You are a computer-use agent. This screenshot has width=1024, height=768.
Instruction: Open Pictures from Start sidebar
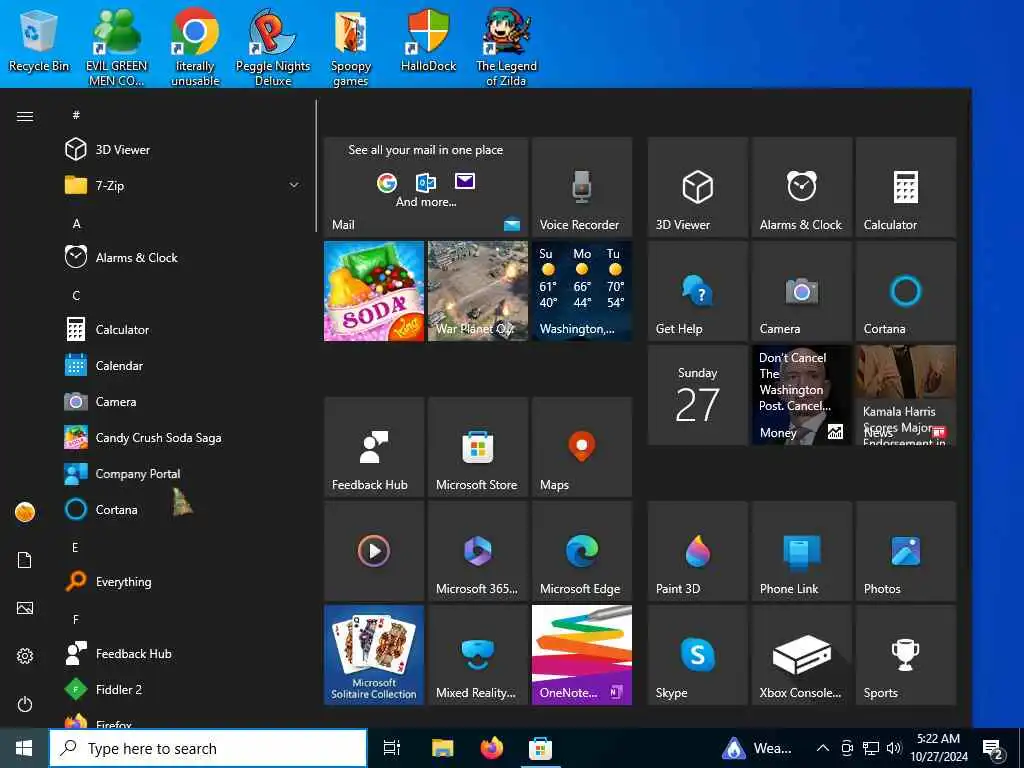25,608
